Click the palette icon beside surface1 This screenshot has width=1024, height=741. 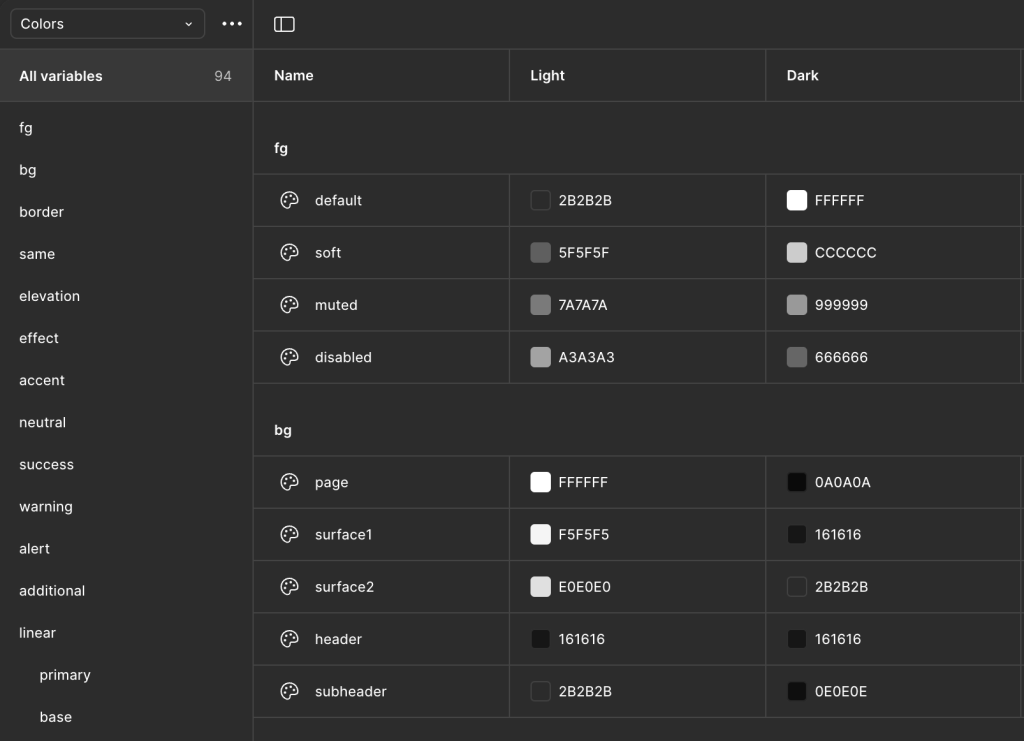pyautogui.click(x=289, y=534)
